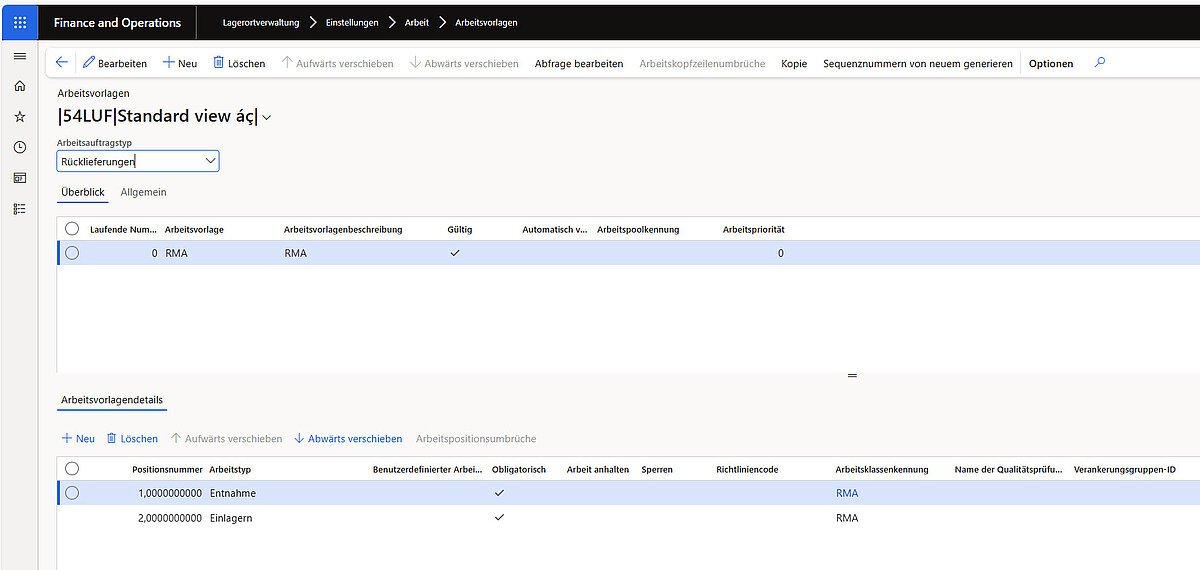Click Arbeitskopfzeilenumbrüche in toolbar
The width and height of the screenshot is (1200, 570).
click(x=702, y=63)
